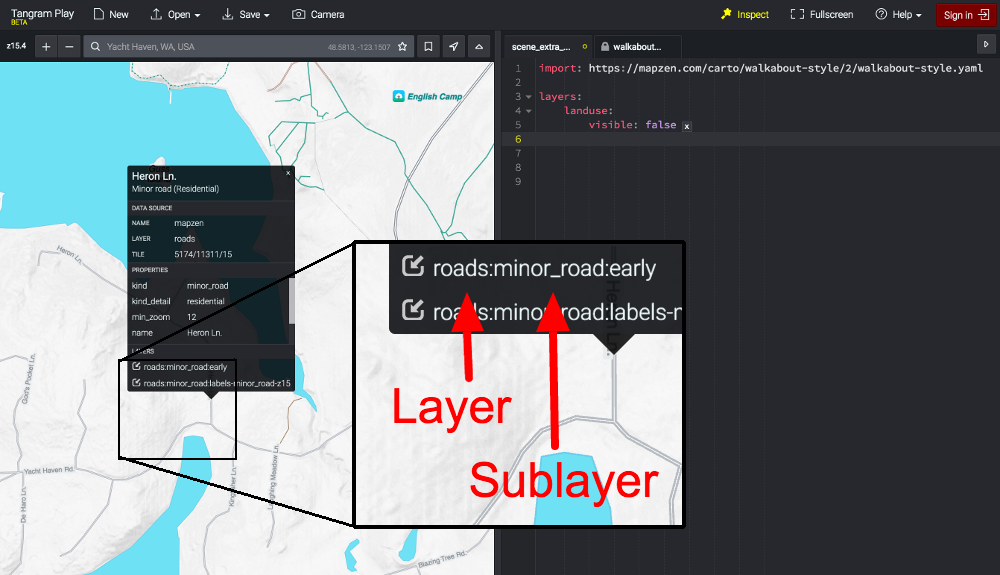Open the Open dropdown menu
Screen dimensions: 1000x575
click(175, 14)
